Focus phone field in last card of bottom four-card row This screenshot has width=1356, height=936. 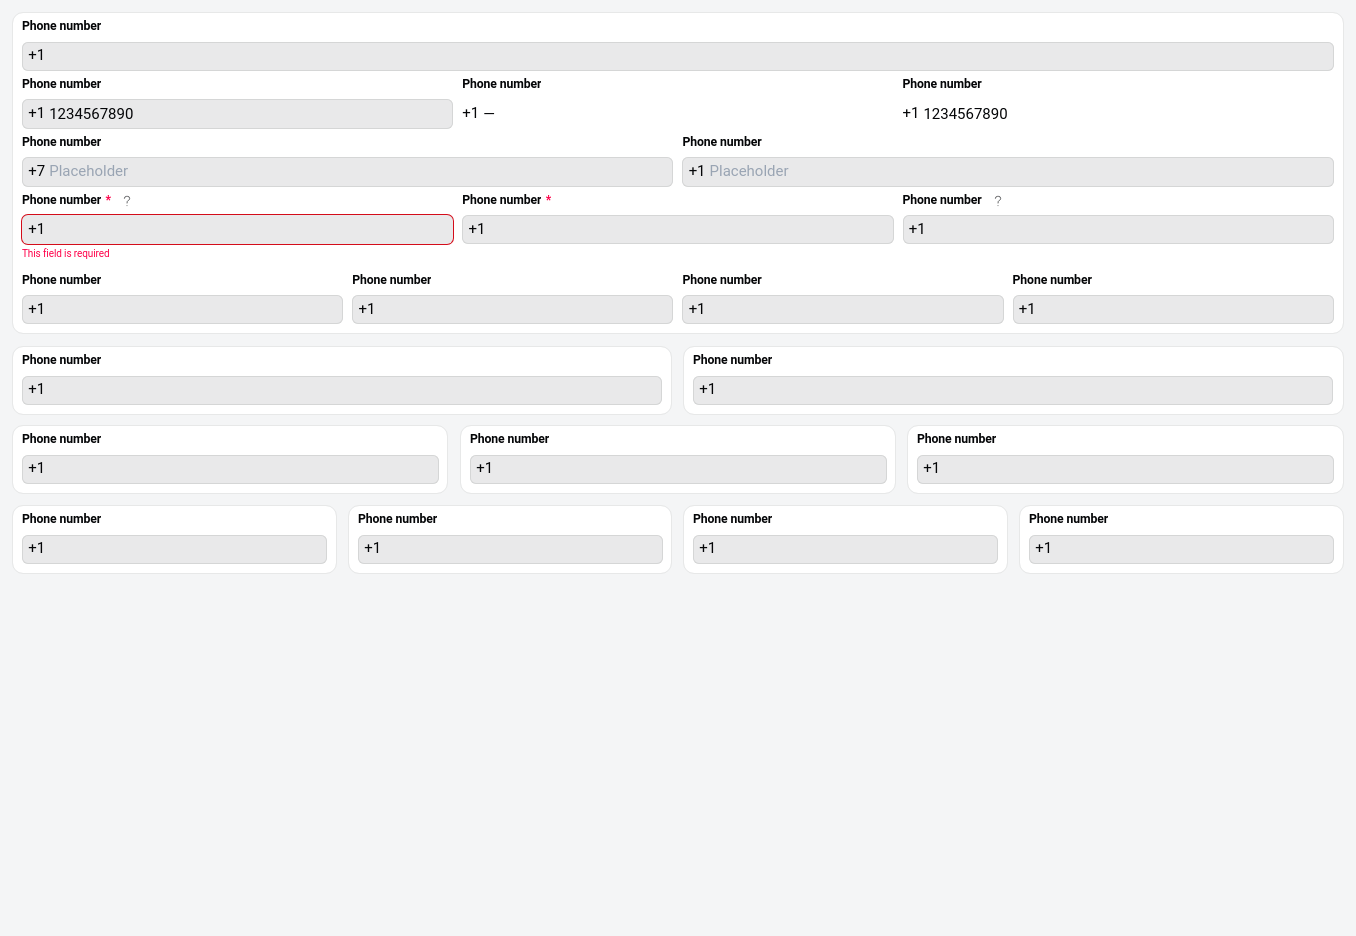[1180, 549]
